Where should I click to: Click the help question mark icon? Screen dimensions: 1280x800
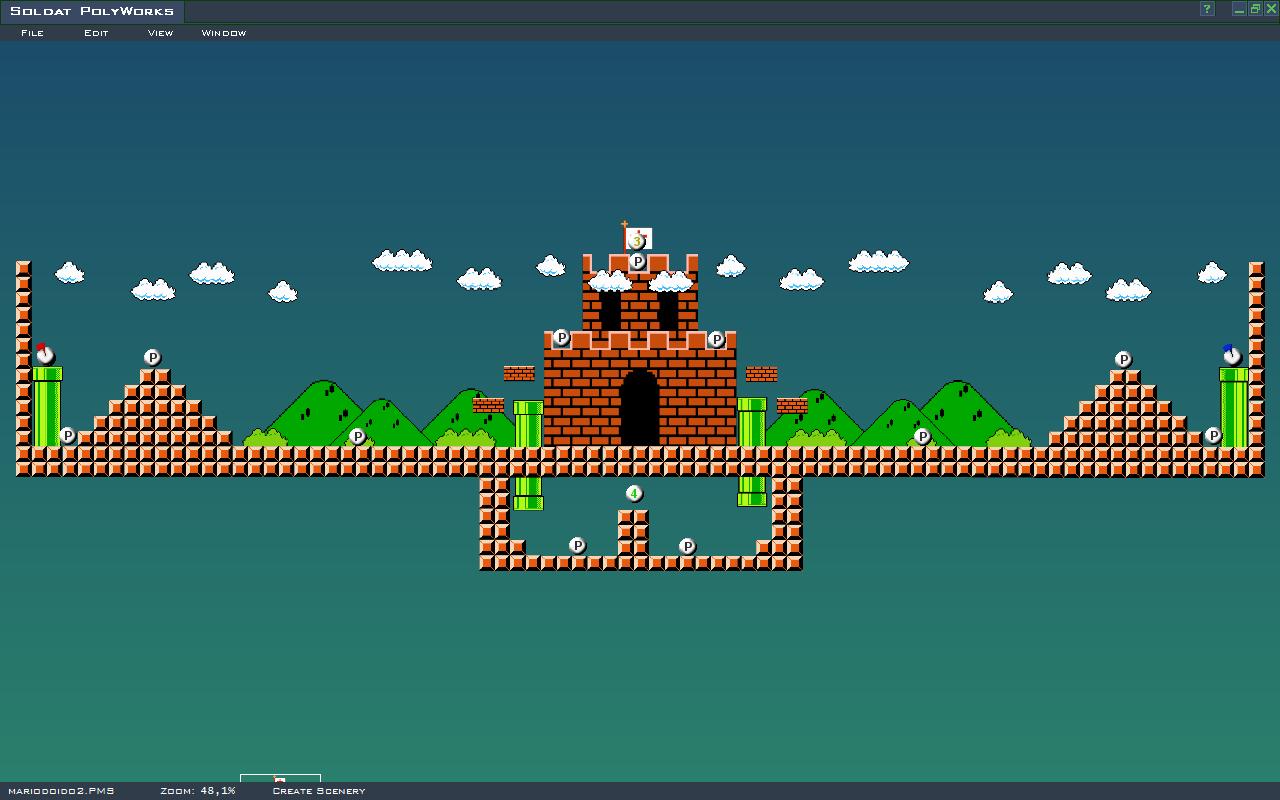pyautogui.click(x=1207, y=10)
